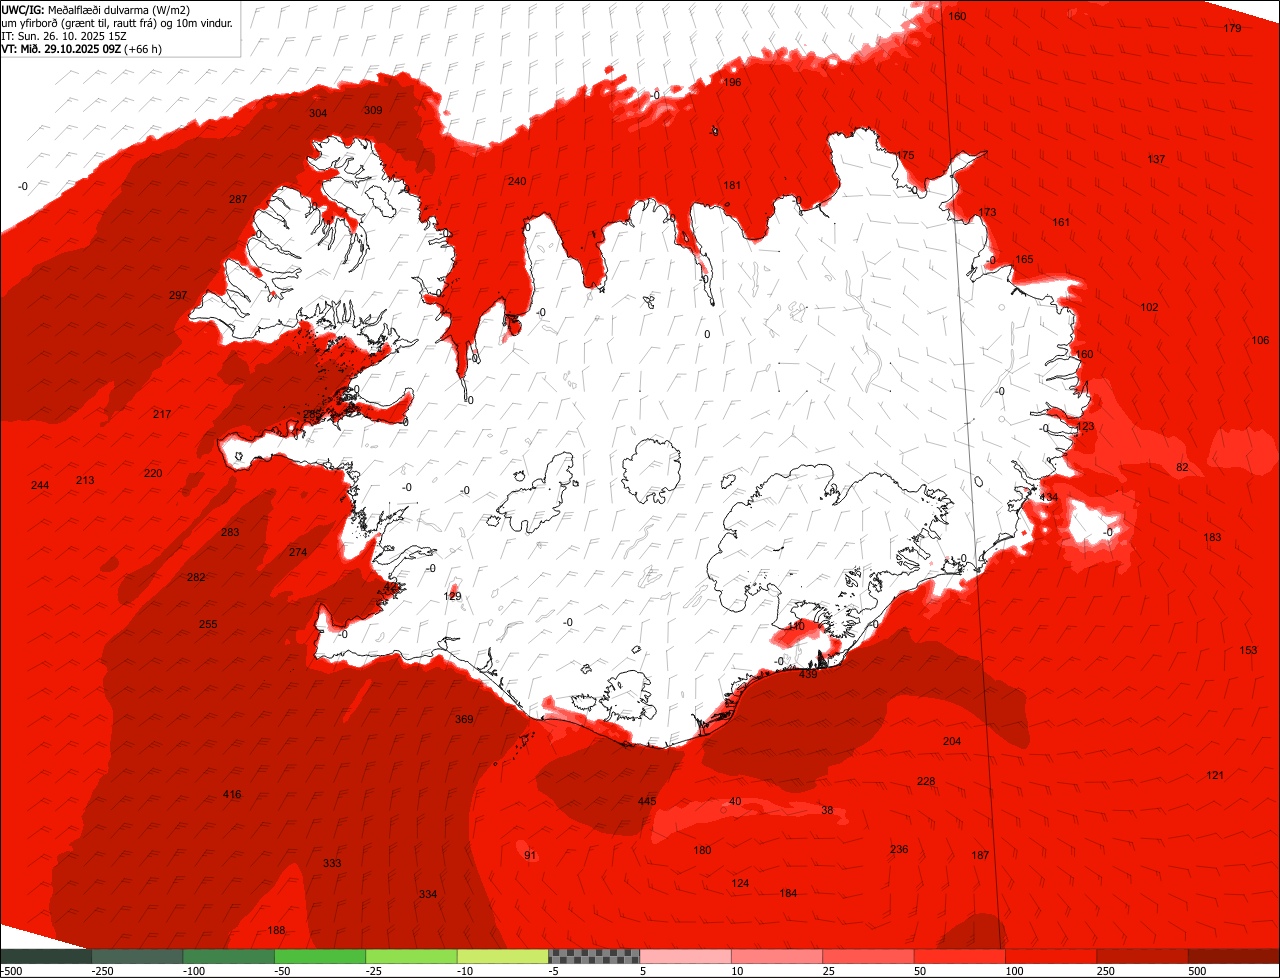Select the map value '204'
The height and width of the screenshot is (978, 1280).
(952, 741)
